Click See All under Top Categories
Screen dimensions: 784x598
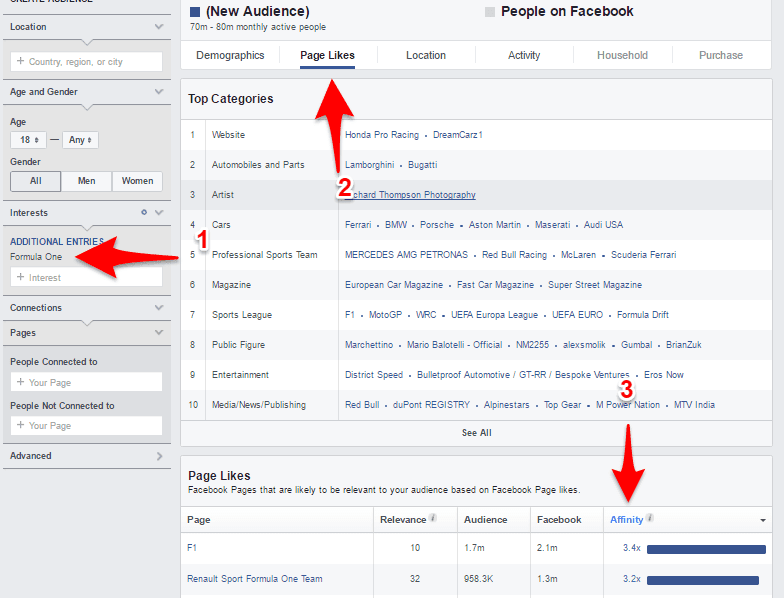(476, 433)
